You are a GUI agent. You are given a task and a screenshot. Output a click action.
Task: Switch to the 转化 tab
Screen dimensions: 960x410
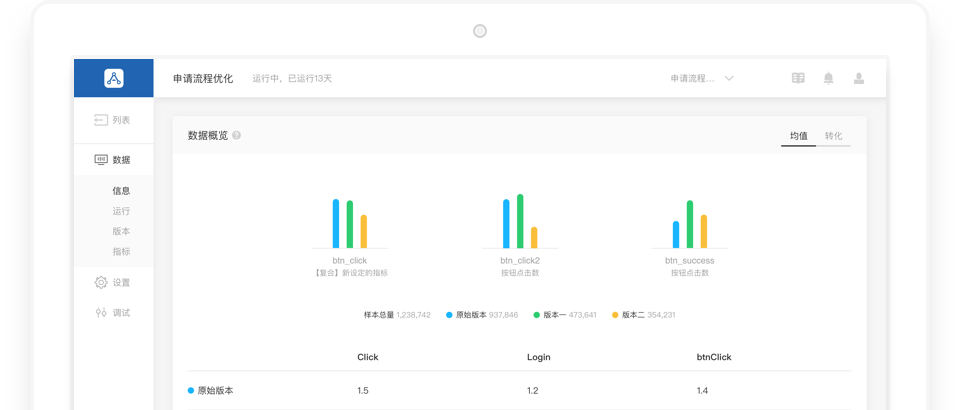click(833, 136)
